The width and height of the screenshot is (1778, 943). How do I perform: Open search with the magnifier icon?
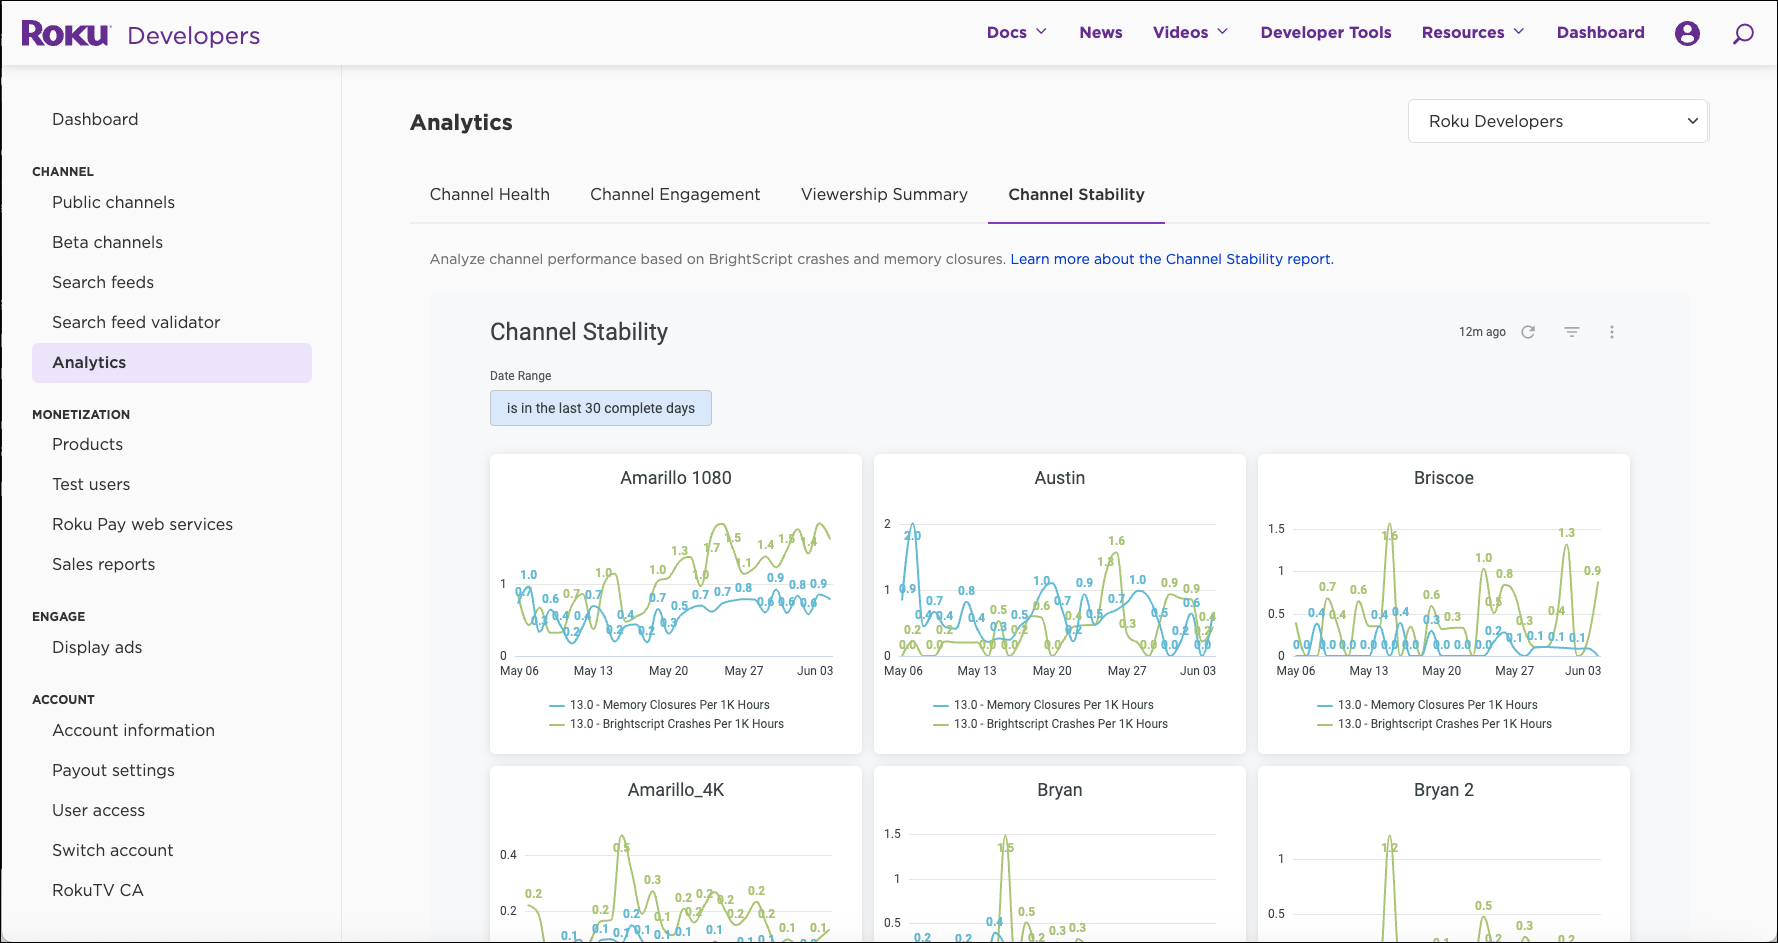[x=1743, y=33]
